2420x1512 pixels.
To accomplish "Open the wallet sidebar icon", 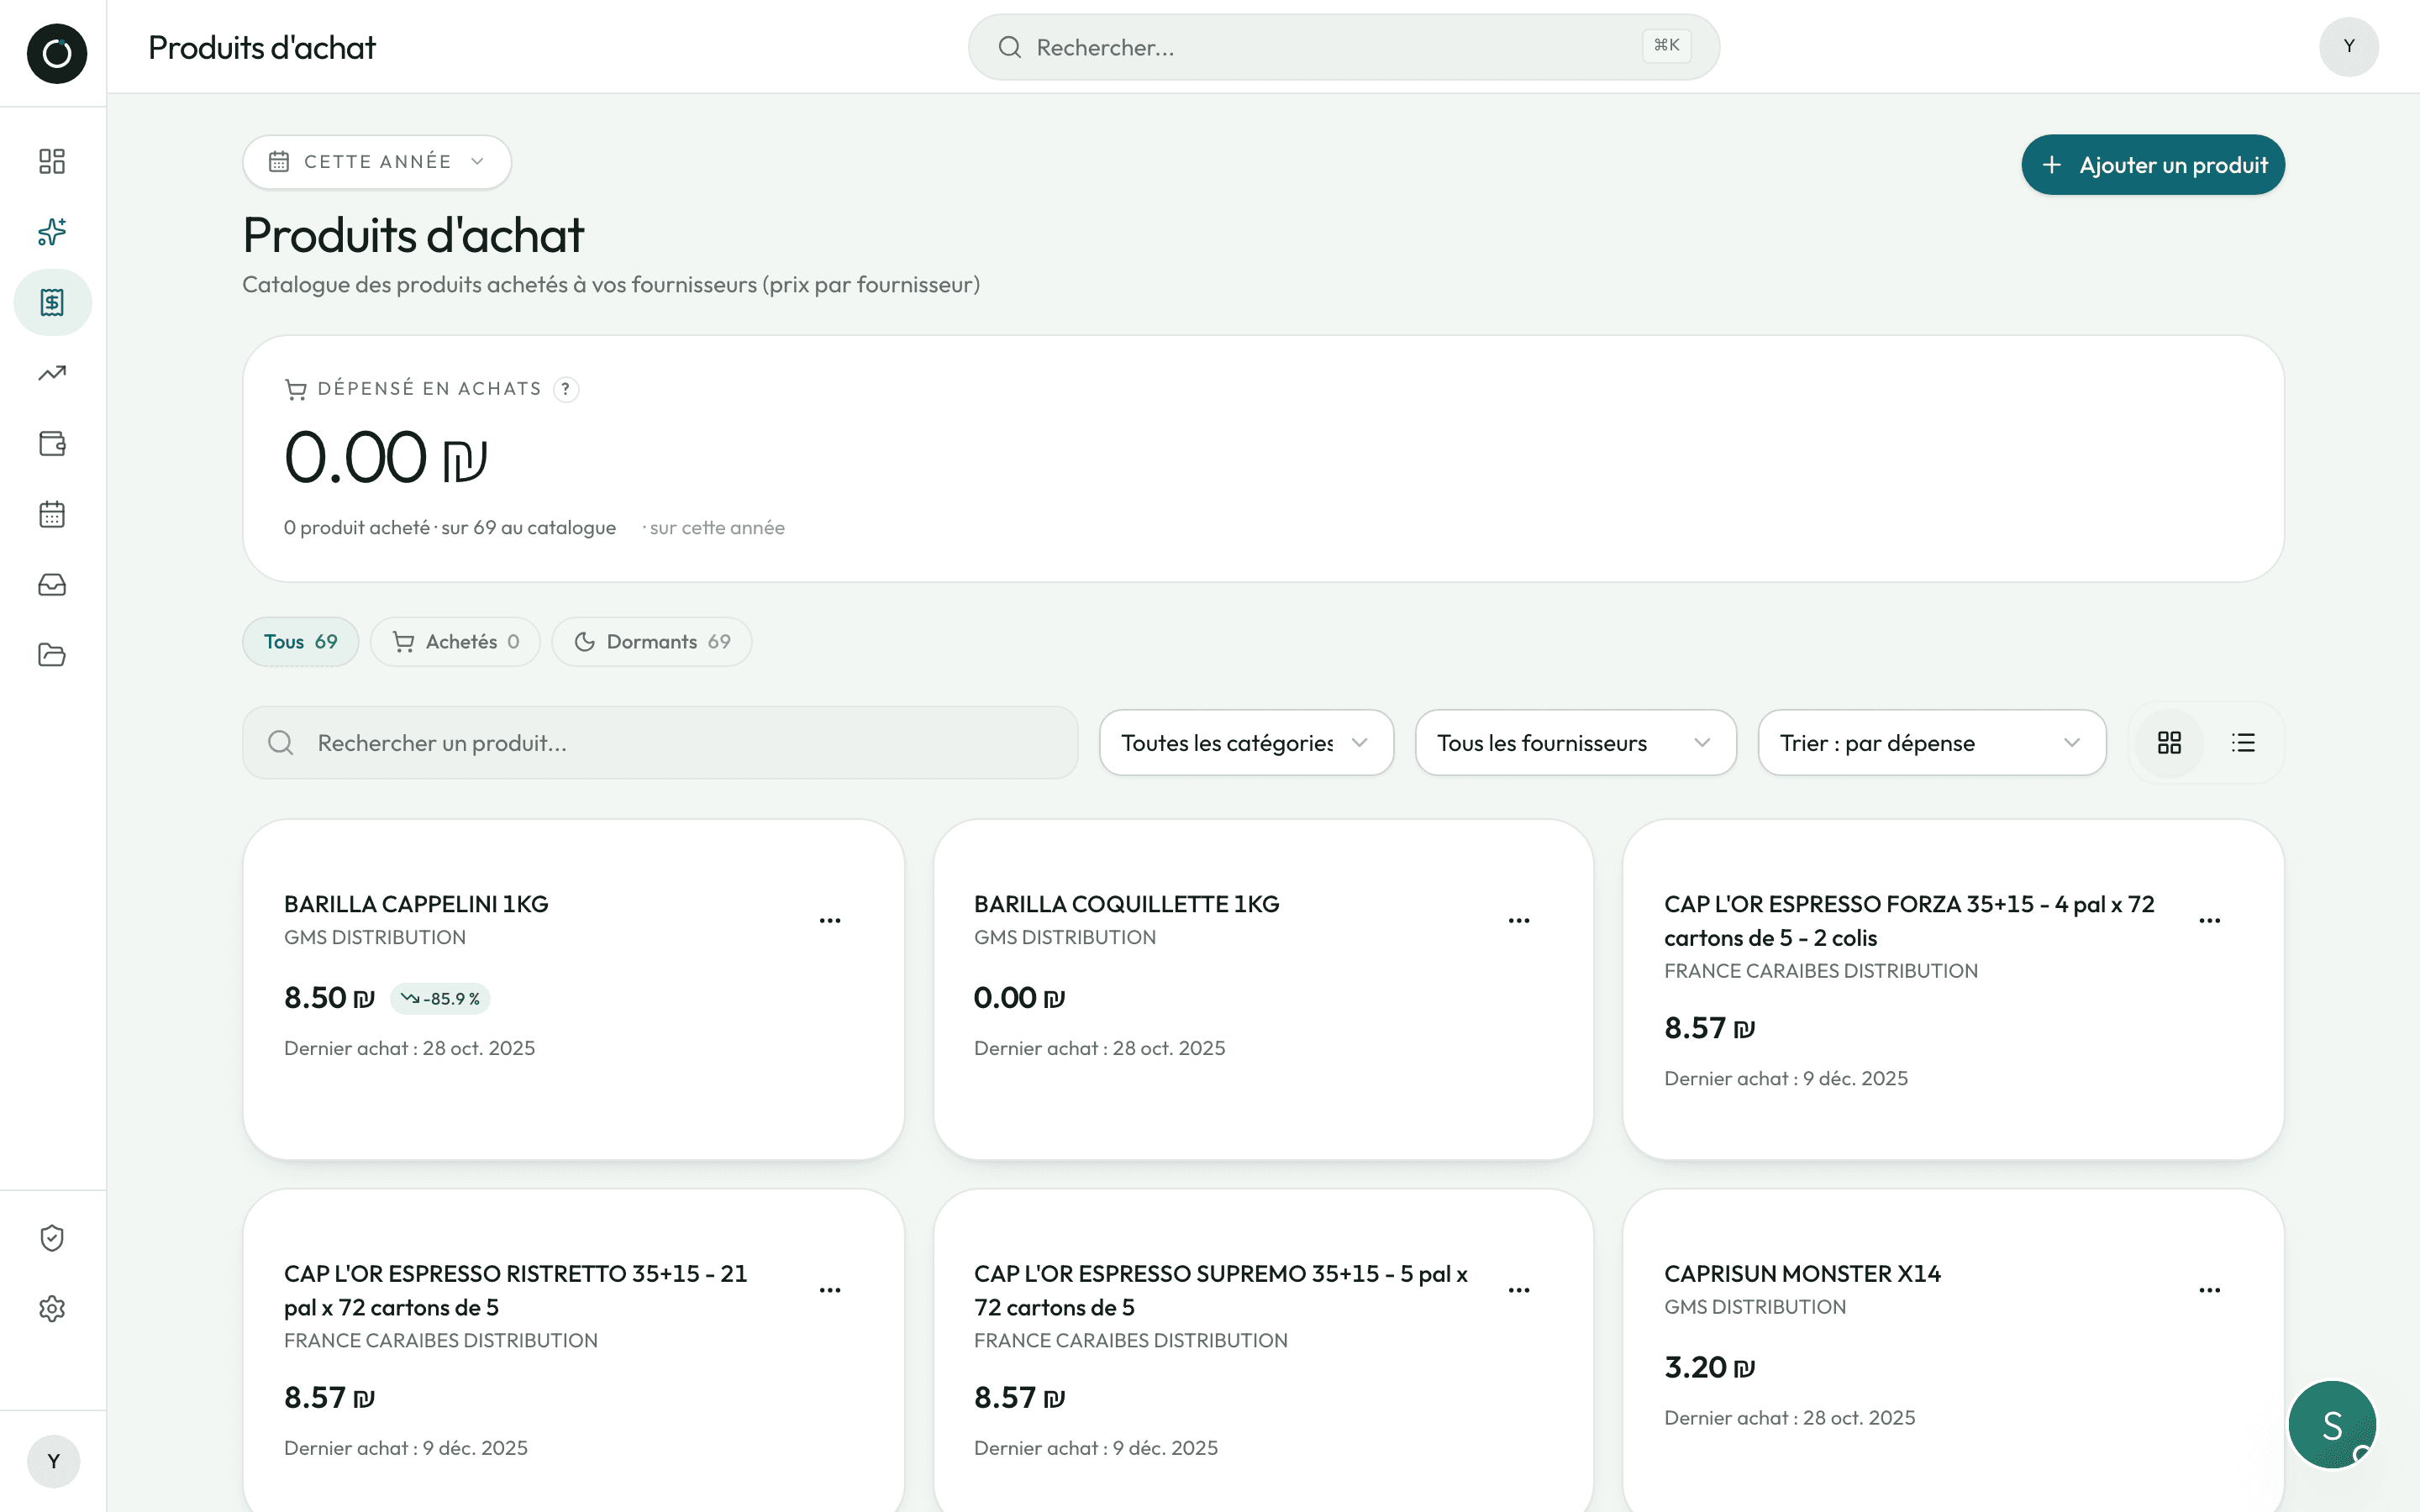I will 52,443.
